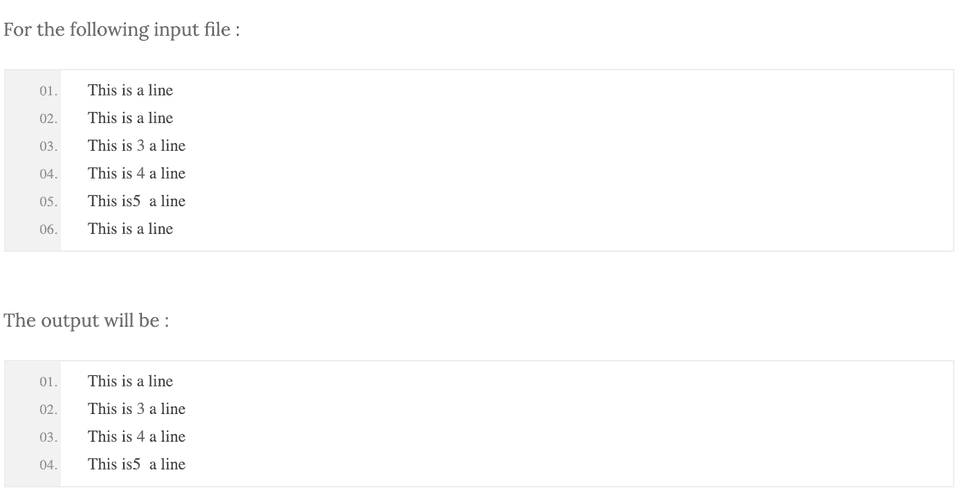The width and height of the screenshot is (960, 495).
Task: Click line number 05 in input block
Action: [x=48, y=202]
